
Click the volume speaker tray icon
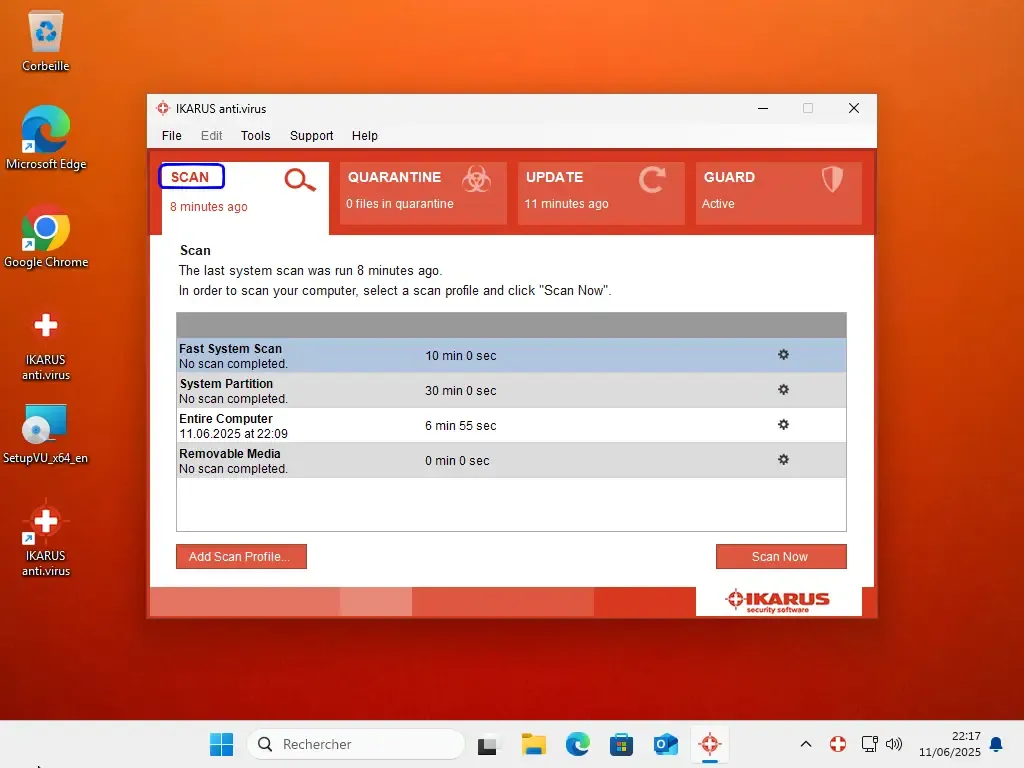[x=893, y=744]
